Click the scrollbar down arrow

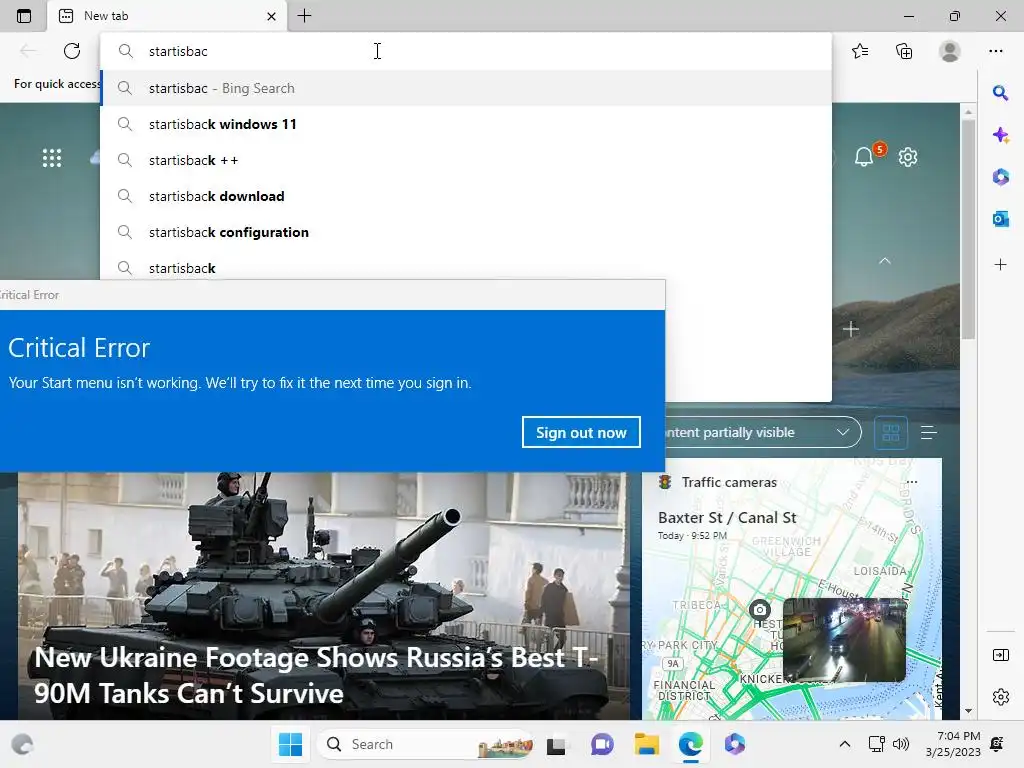968,711
